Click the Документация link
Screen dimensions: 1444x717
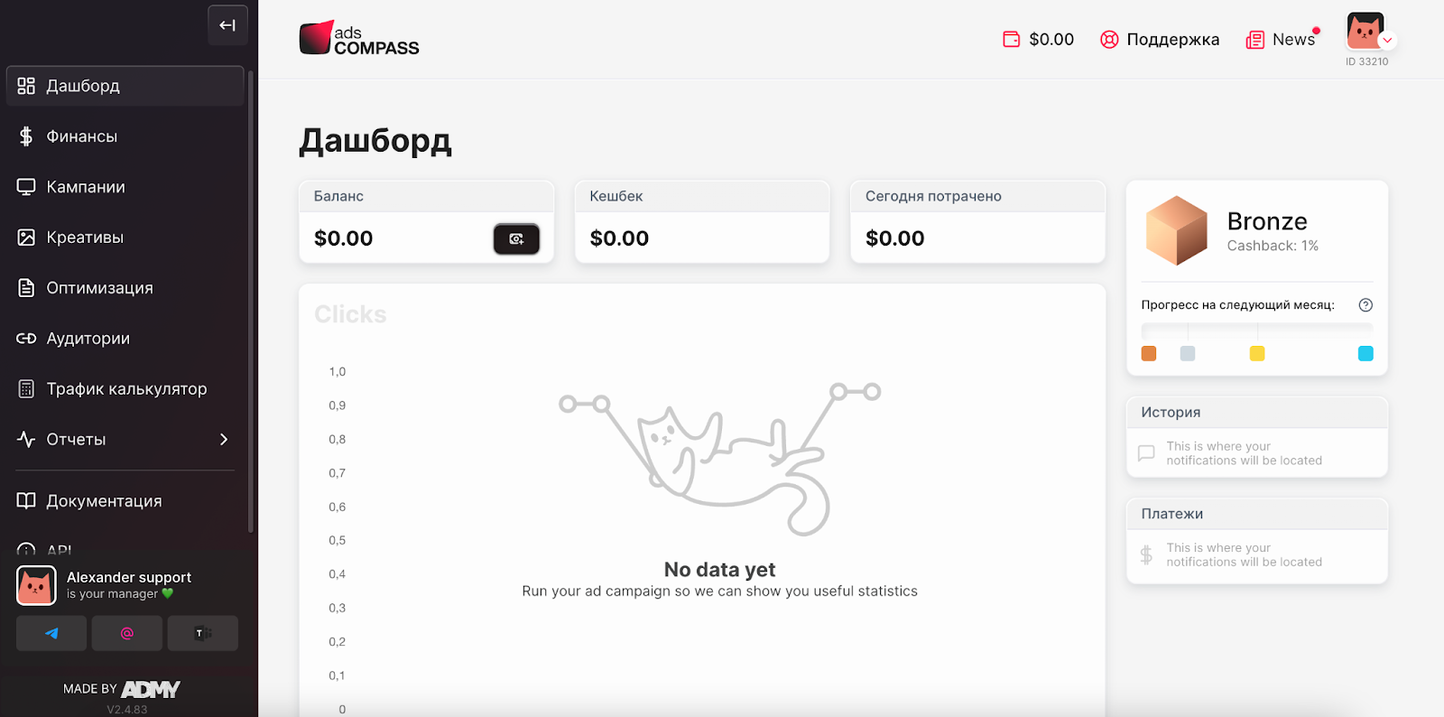(103, 501)
